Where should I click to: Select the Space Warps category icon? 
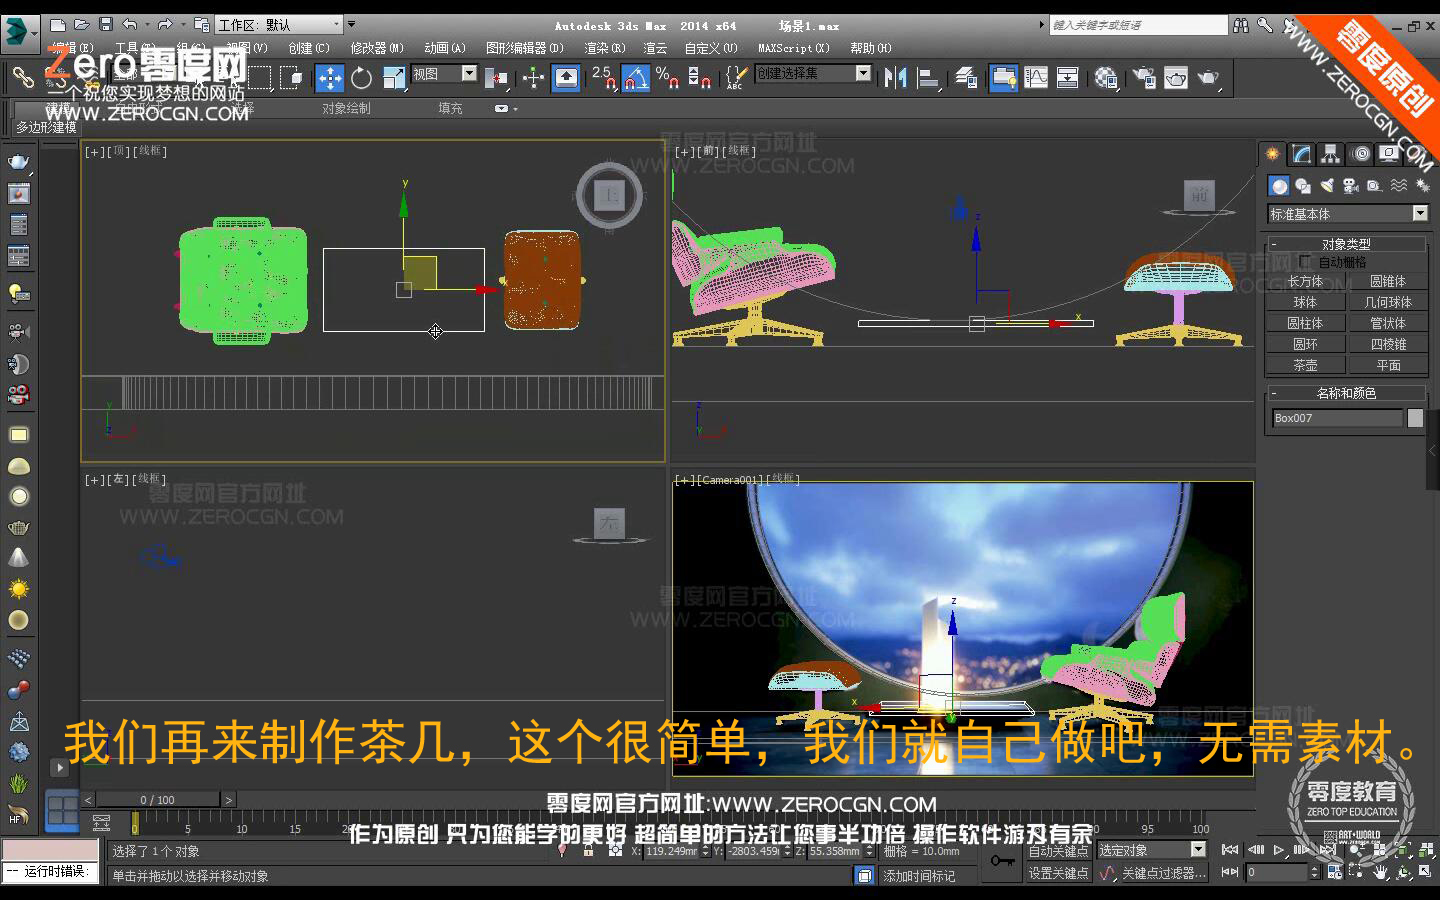click(x=1398, y=185)
